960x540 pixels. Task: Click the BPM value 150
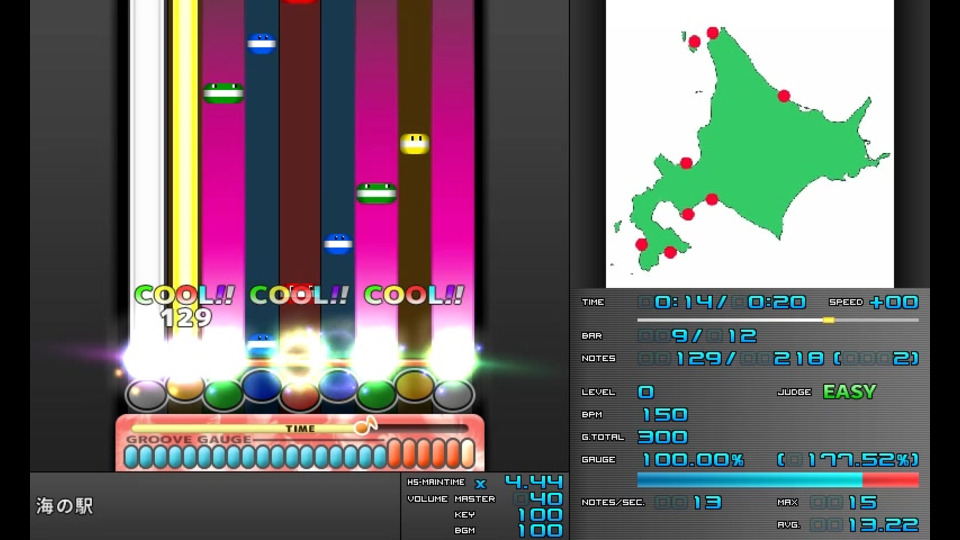tap(666, 414)
